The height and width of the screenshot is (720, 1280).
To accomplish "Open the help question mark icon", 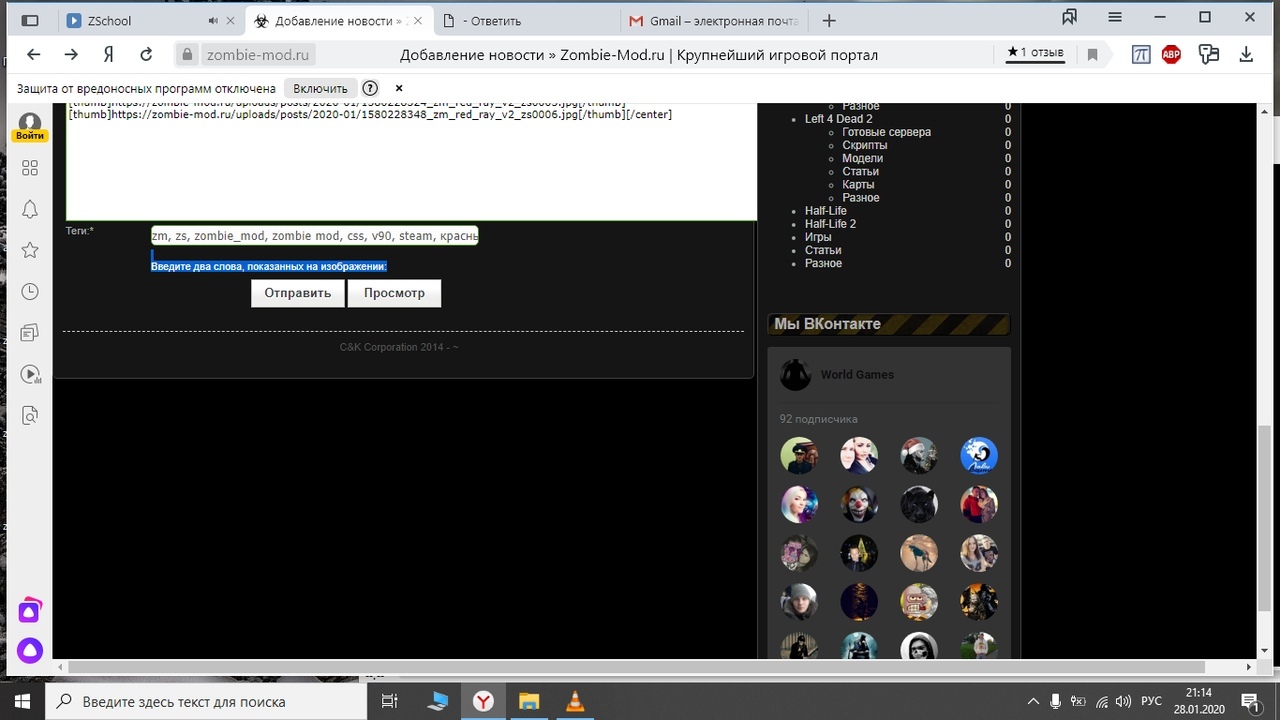I will pos(370,88).
